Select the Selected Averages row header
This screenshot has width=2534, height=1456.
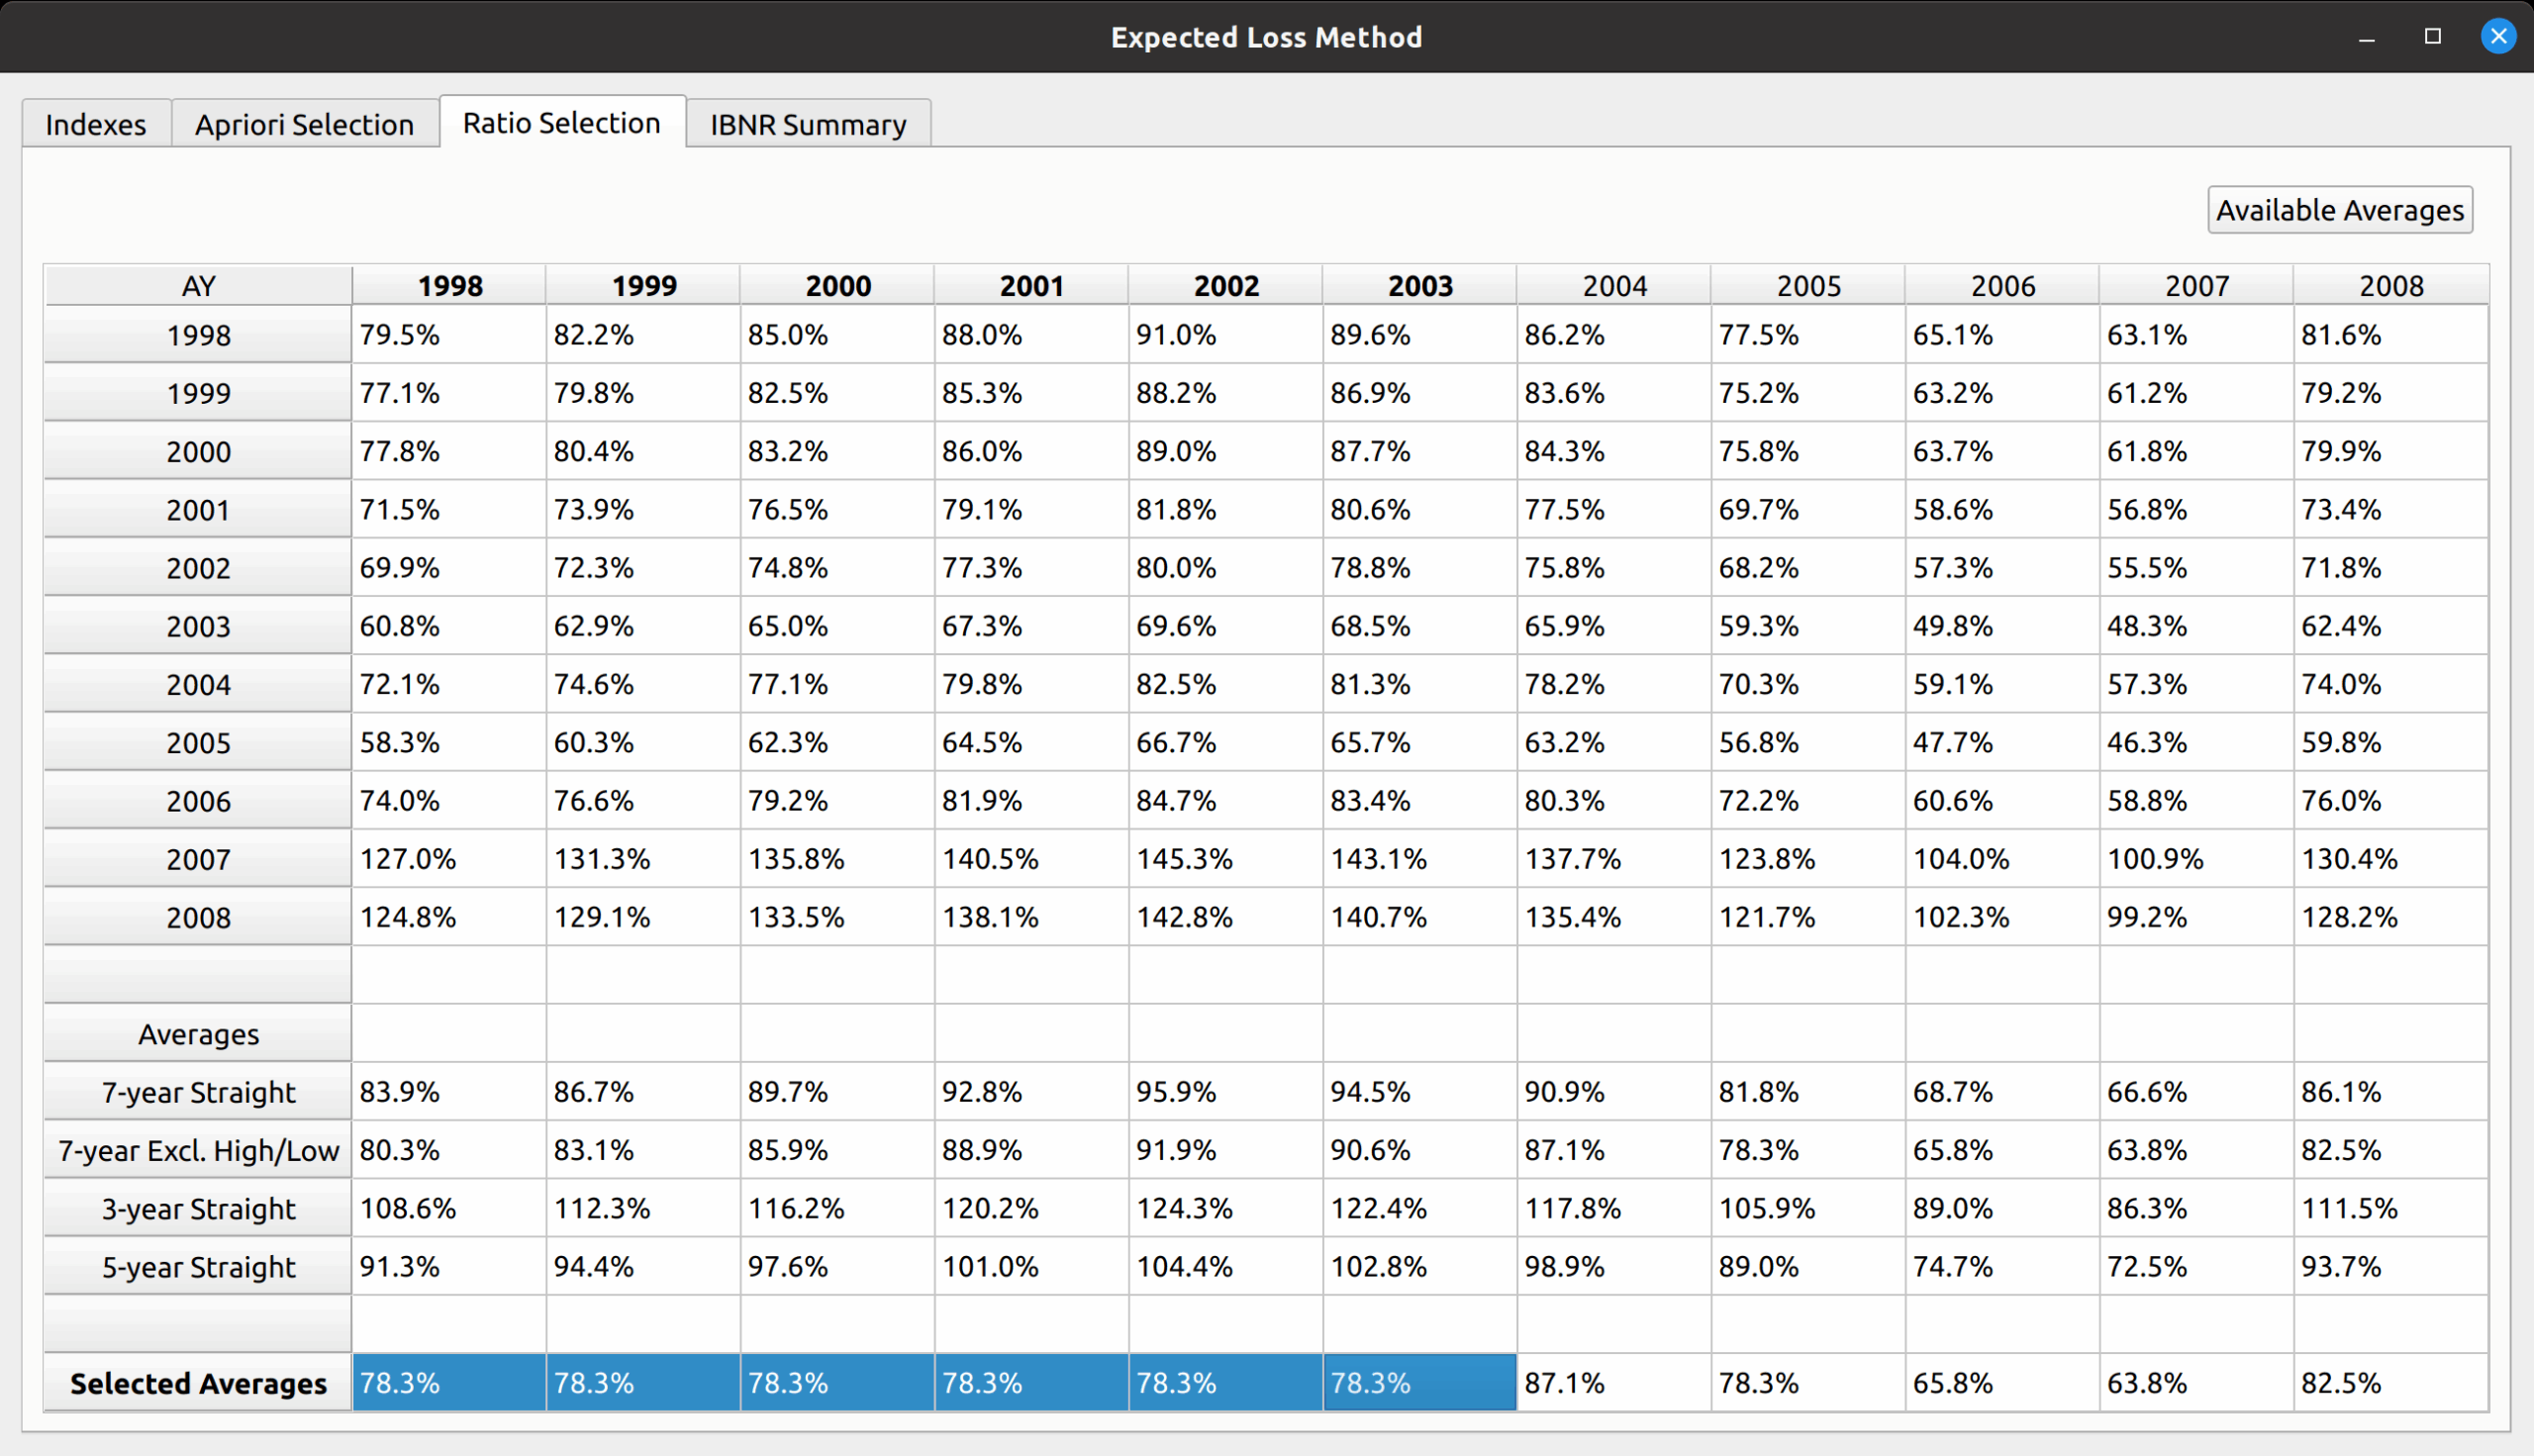click(x=198, y=1383)
